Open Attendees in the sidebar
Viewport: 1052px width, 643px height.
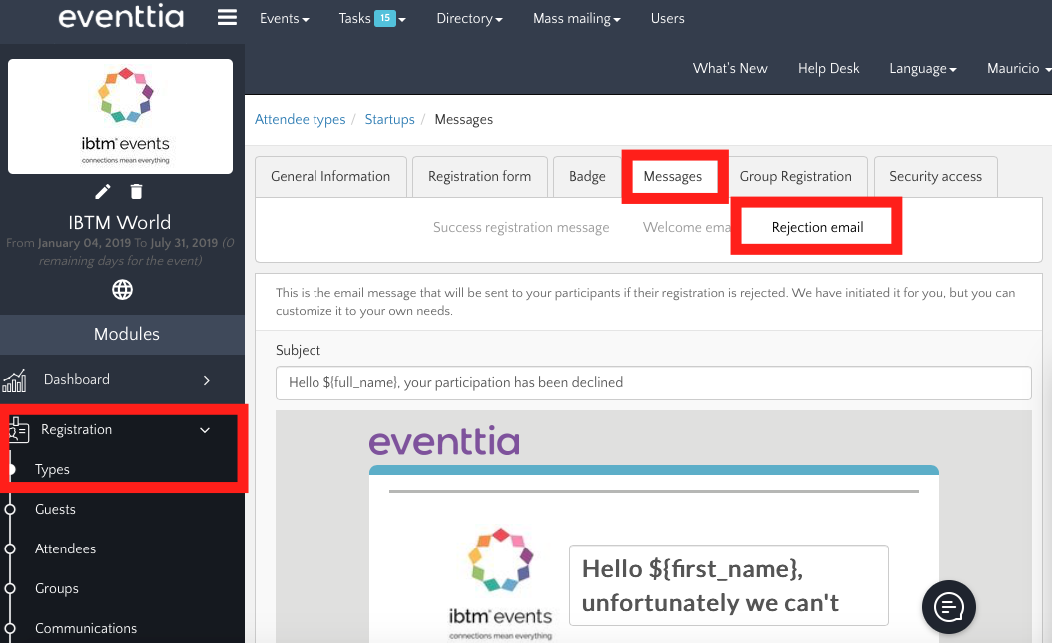(65, 549)
